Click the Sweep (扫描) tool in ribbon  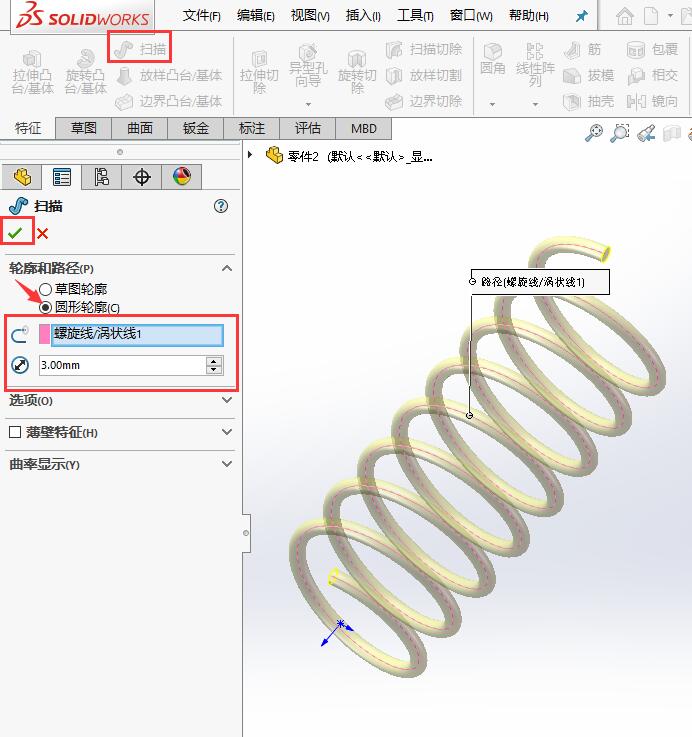coord(140,48)
